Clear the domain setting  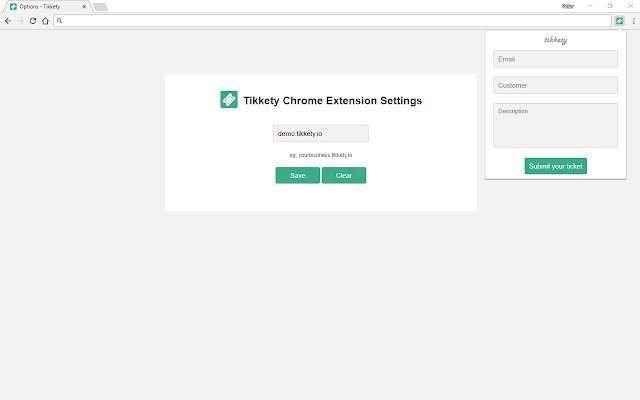coord(344,176)
